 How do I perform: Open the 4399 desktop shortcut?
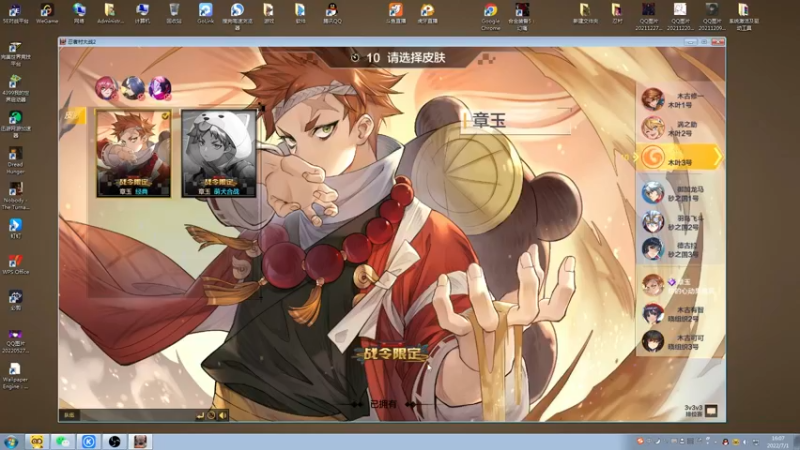click(15, 88)
